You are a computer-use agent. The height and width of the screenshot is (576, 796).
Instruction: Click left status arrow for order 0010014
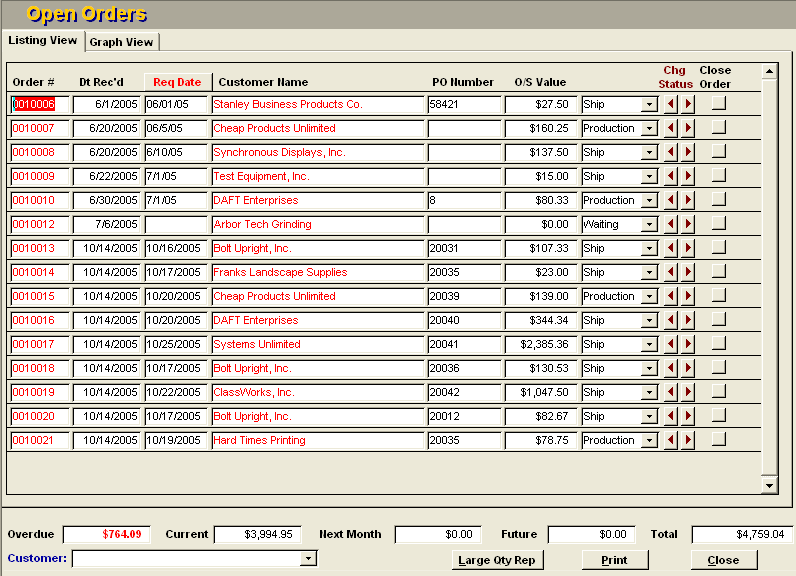tap(671, 272)
